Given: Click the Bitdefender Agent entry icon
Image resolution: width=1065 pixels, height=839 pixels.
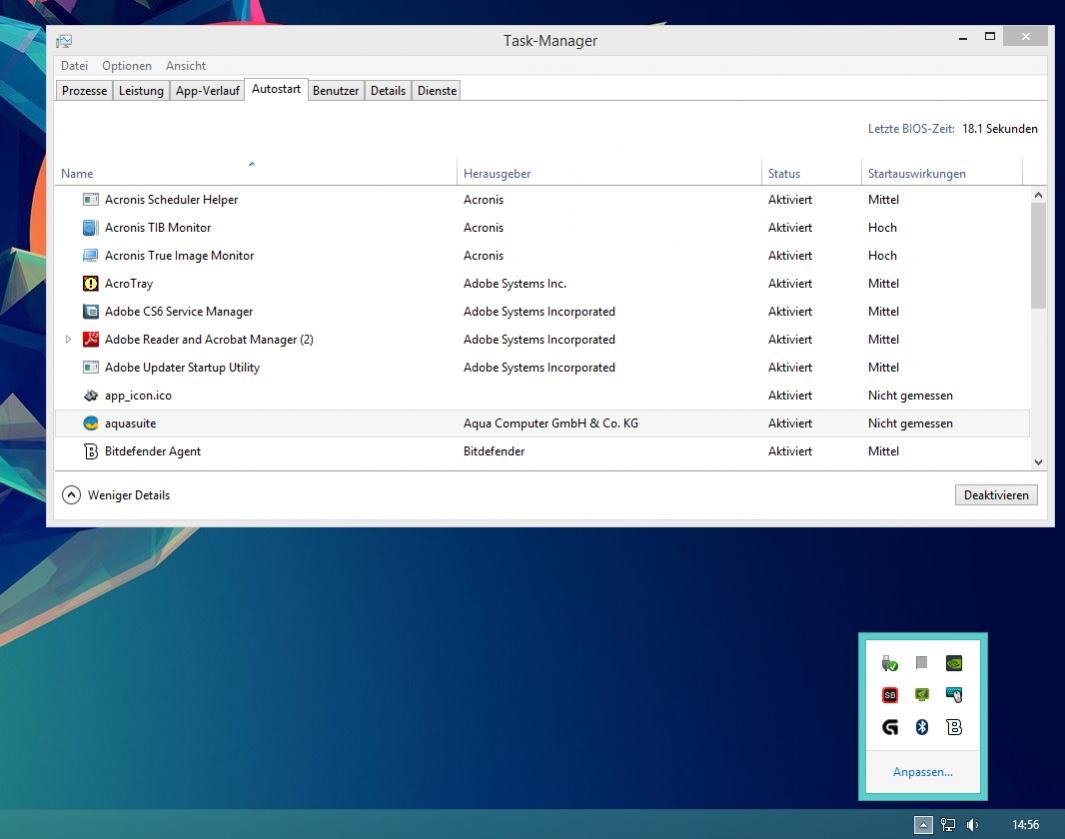Looking at the screenshot, I should [90, 451].
